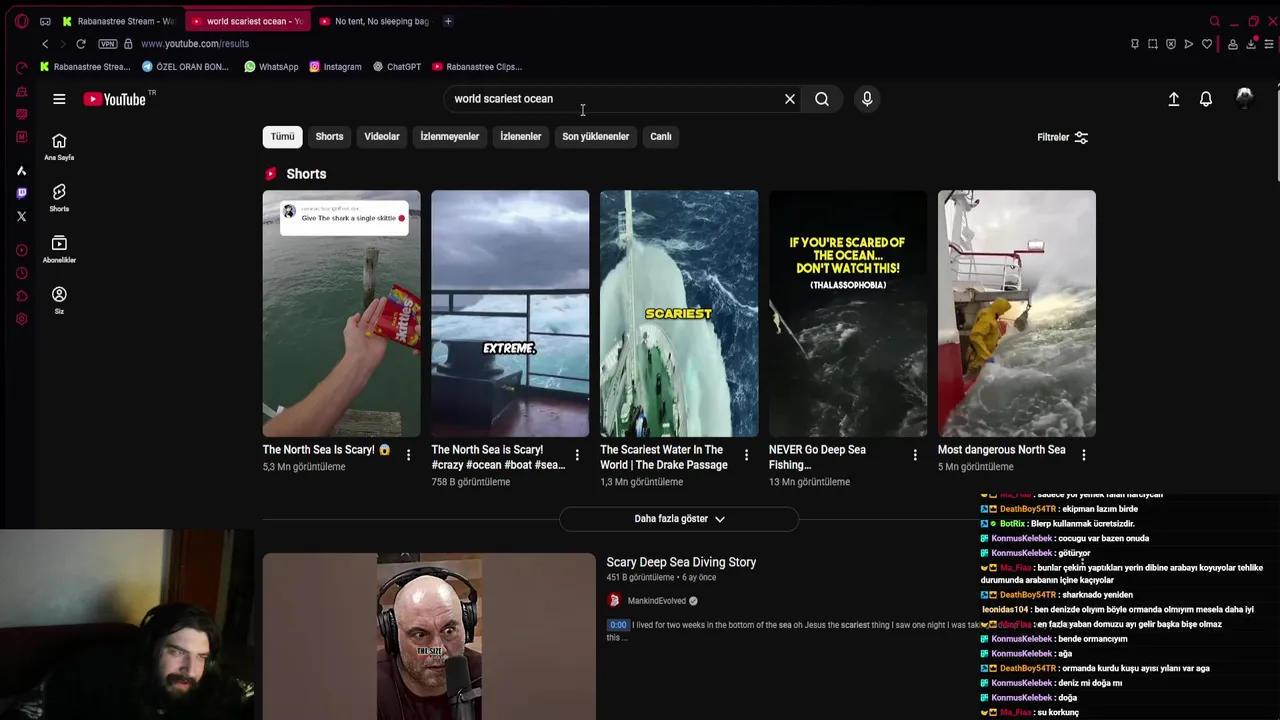
Task: Select the Shorts filter chip
Action: click(329, 137)
